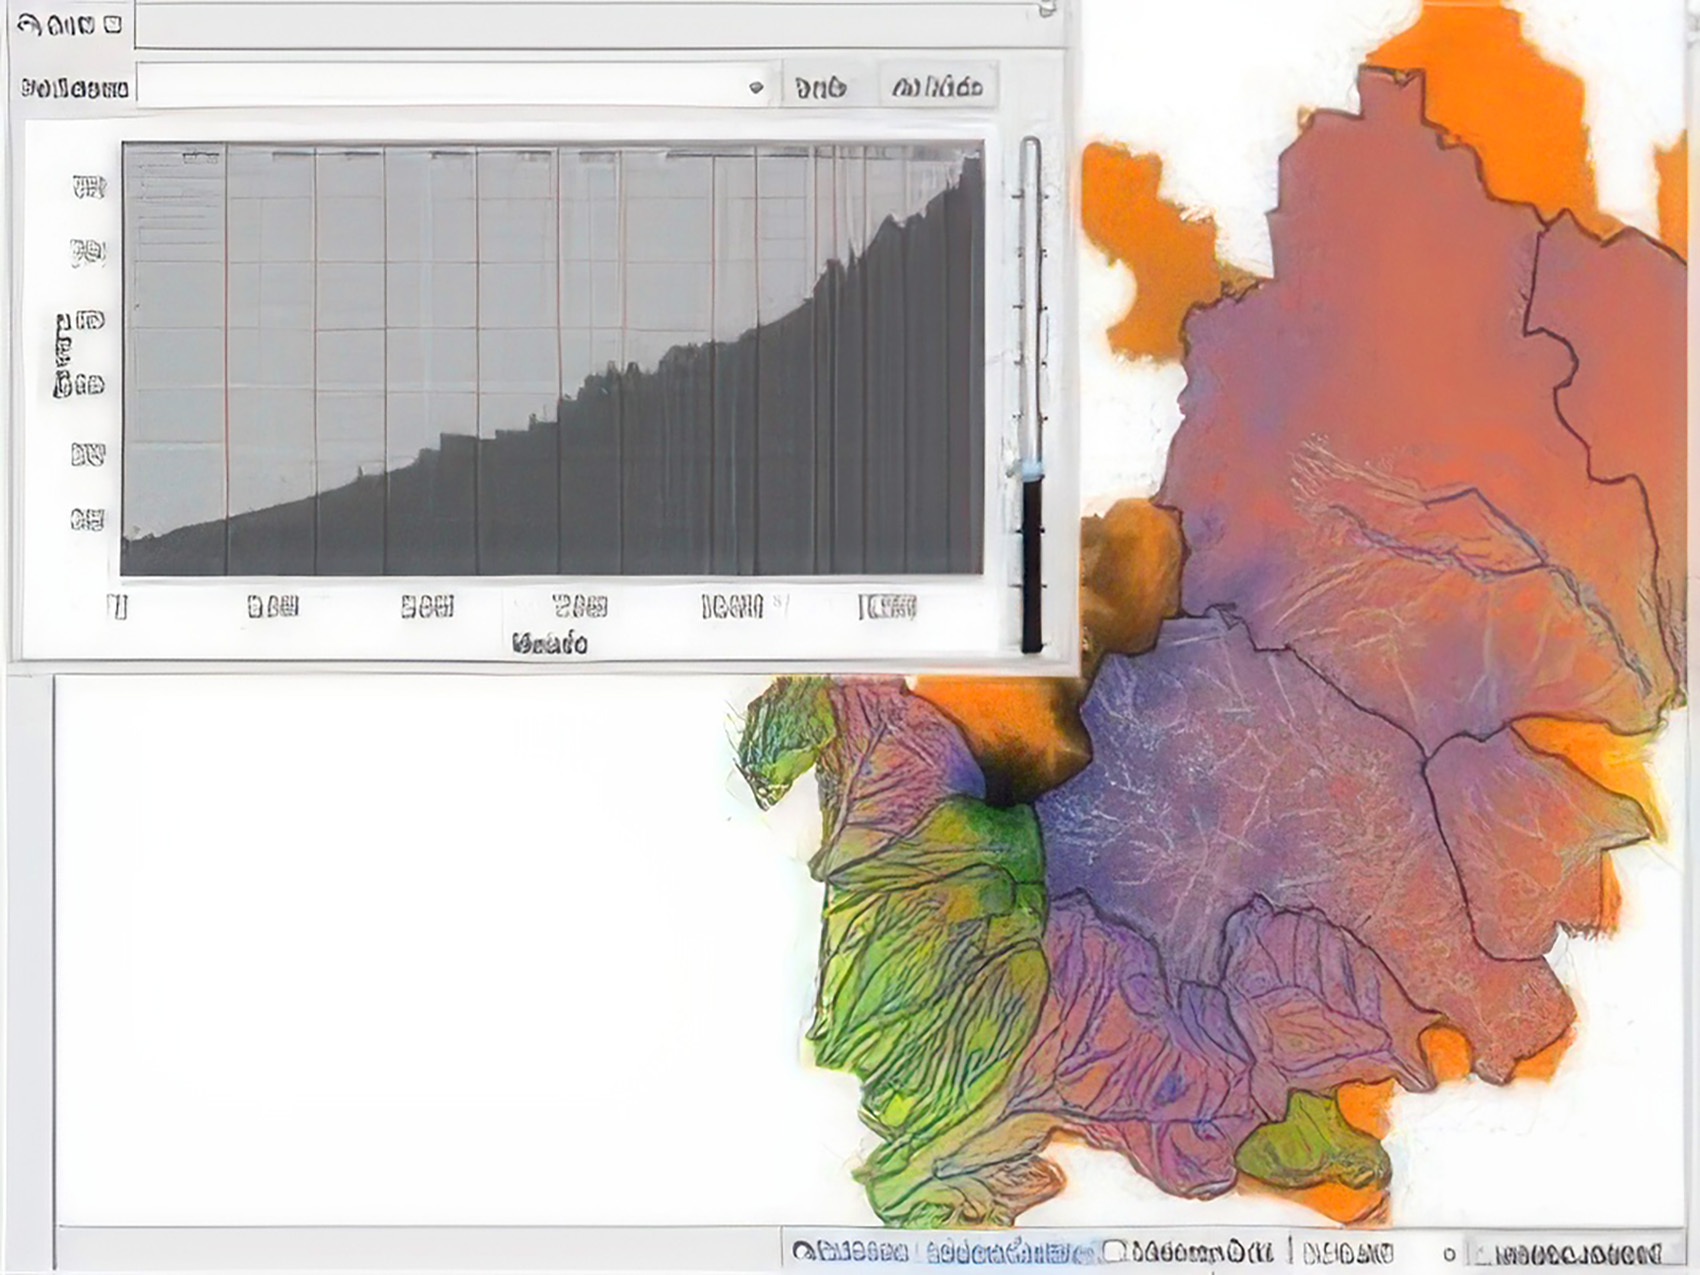Click the small icon at the panel's top-right corner
1700x1275 pixels.
point(1047,8)
